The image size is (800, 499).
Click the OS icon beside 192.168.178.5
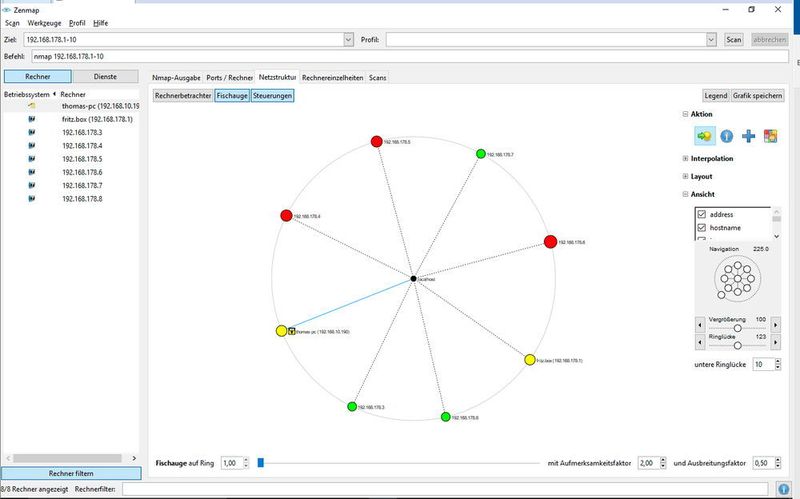(x=32, y=159)
